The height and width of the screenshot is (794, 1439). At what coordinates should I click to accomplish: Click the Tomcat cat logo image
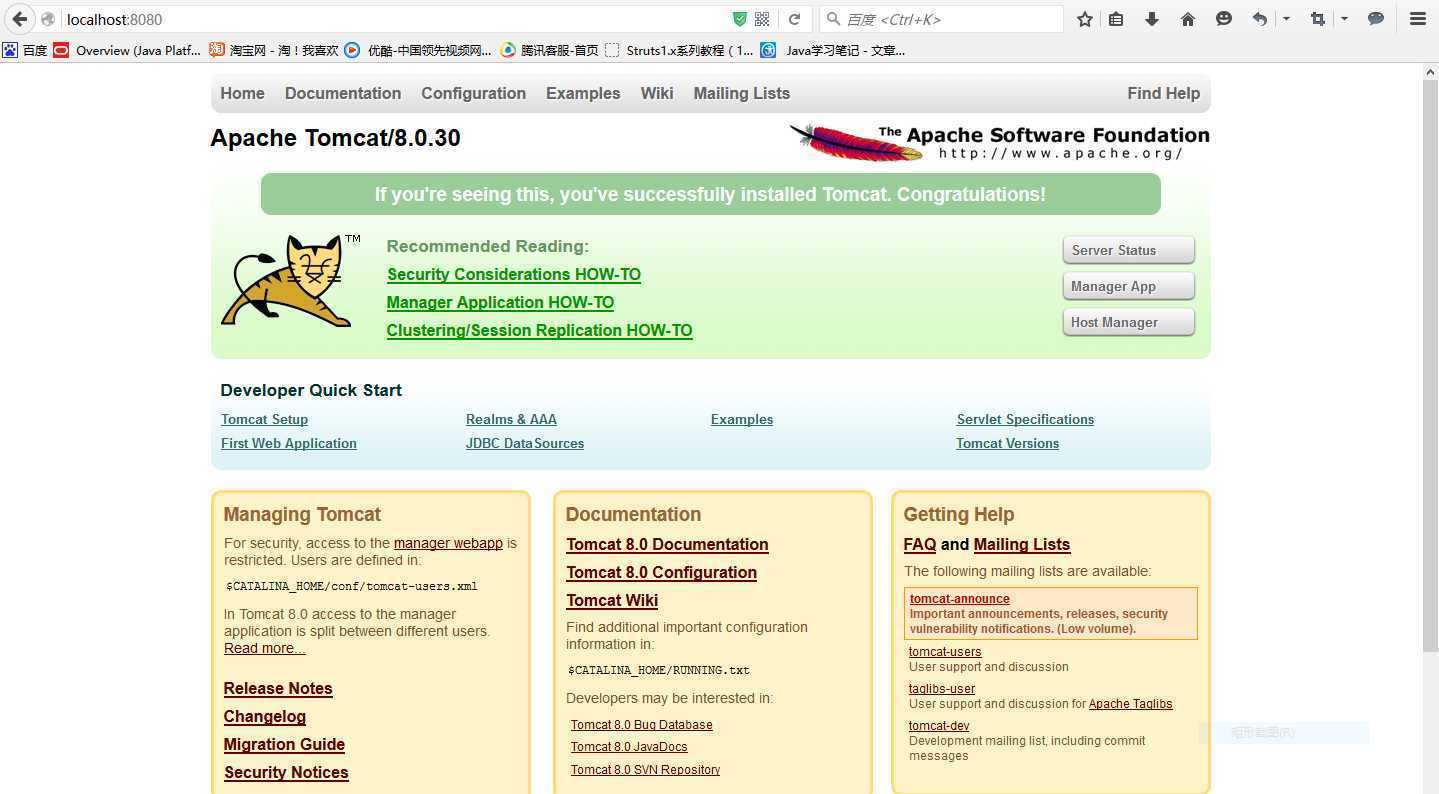pyautogui.click(x=290, y=281)
